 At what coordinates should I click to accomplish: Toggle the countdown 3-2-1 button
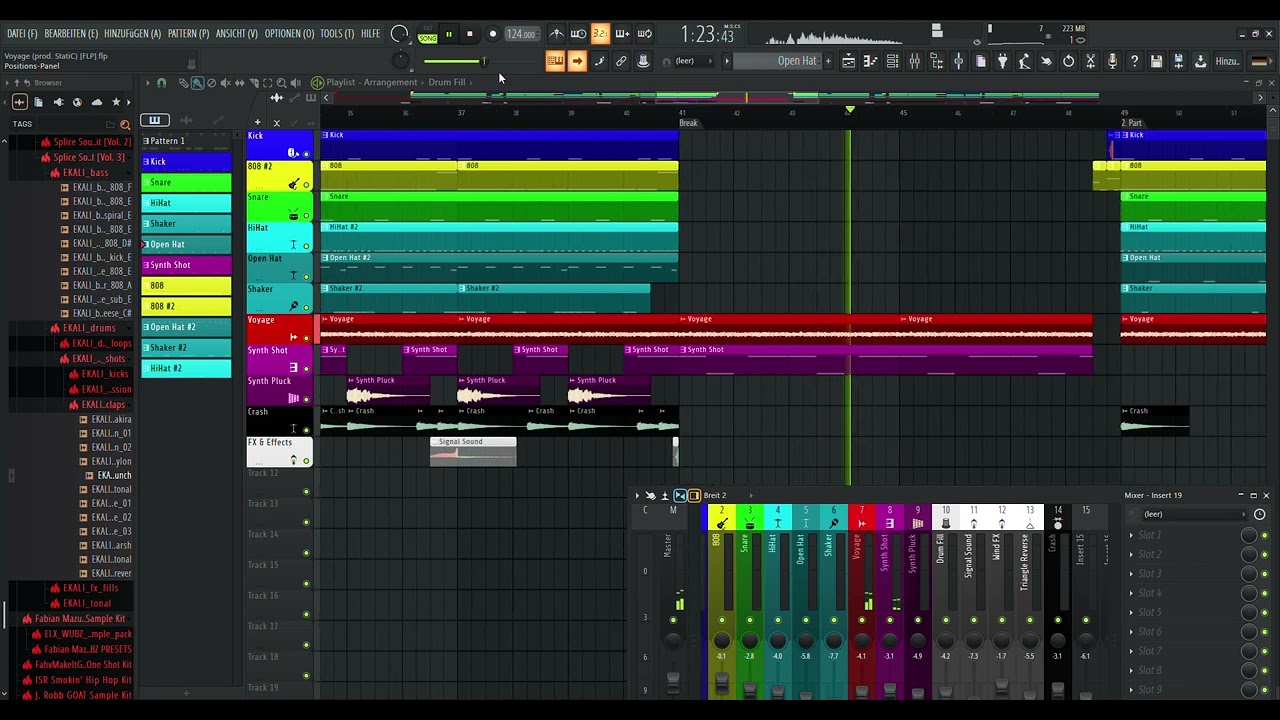600,34
